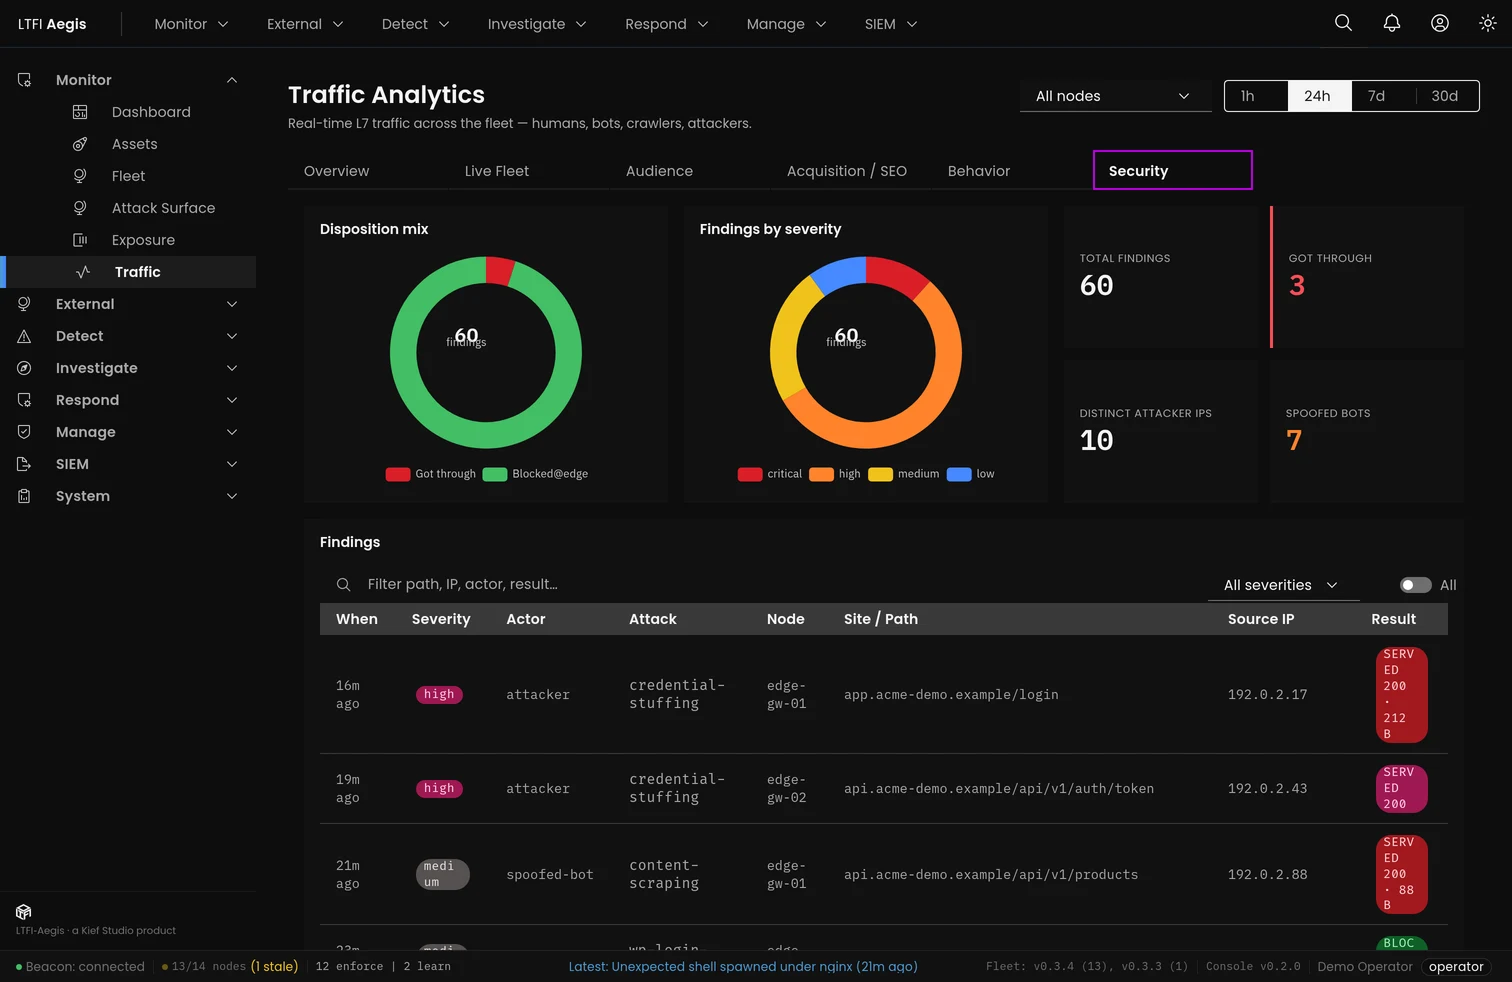Click the operator role badge
Viewport: 1512px width, 982px height.
[1456, 966]
